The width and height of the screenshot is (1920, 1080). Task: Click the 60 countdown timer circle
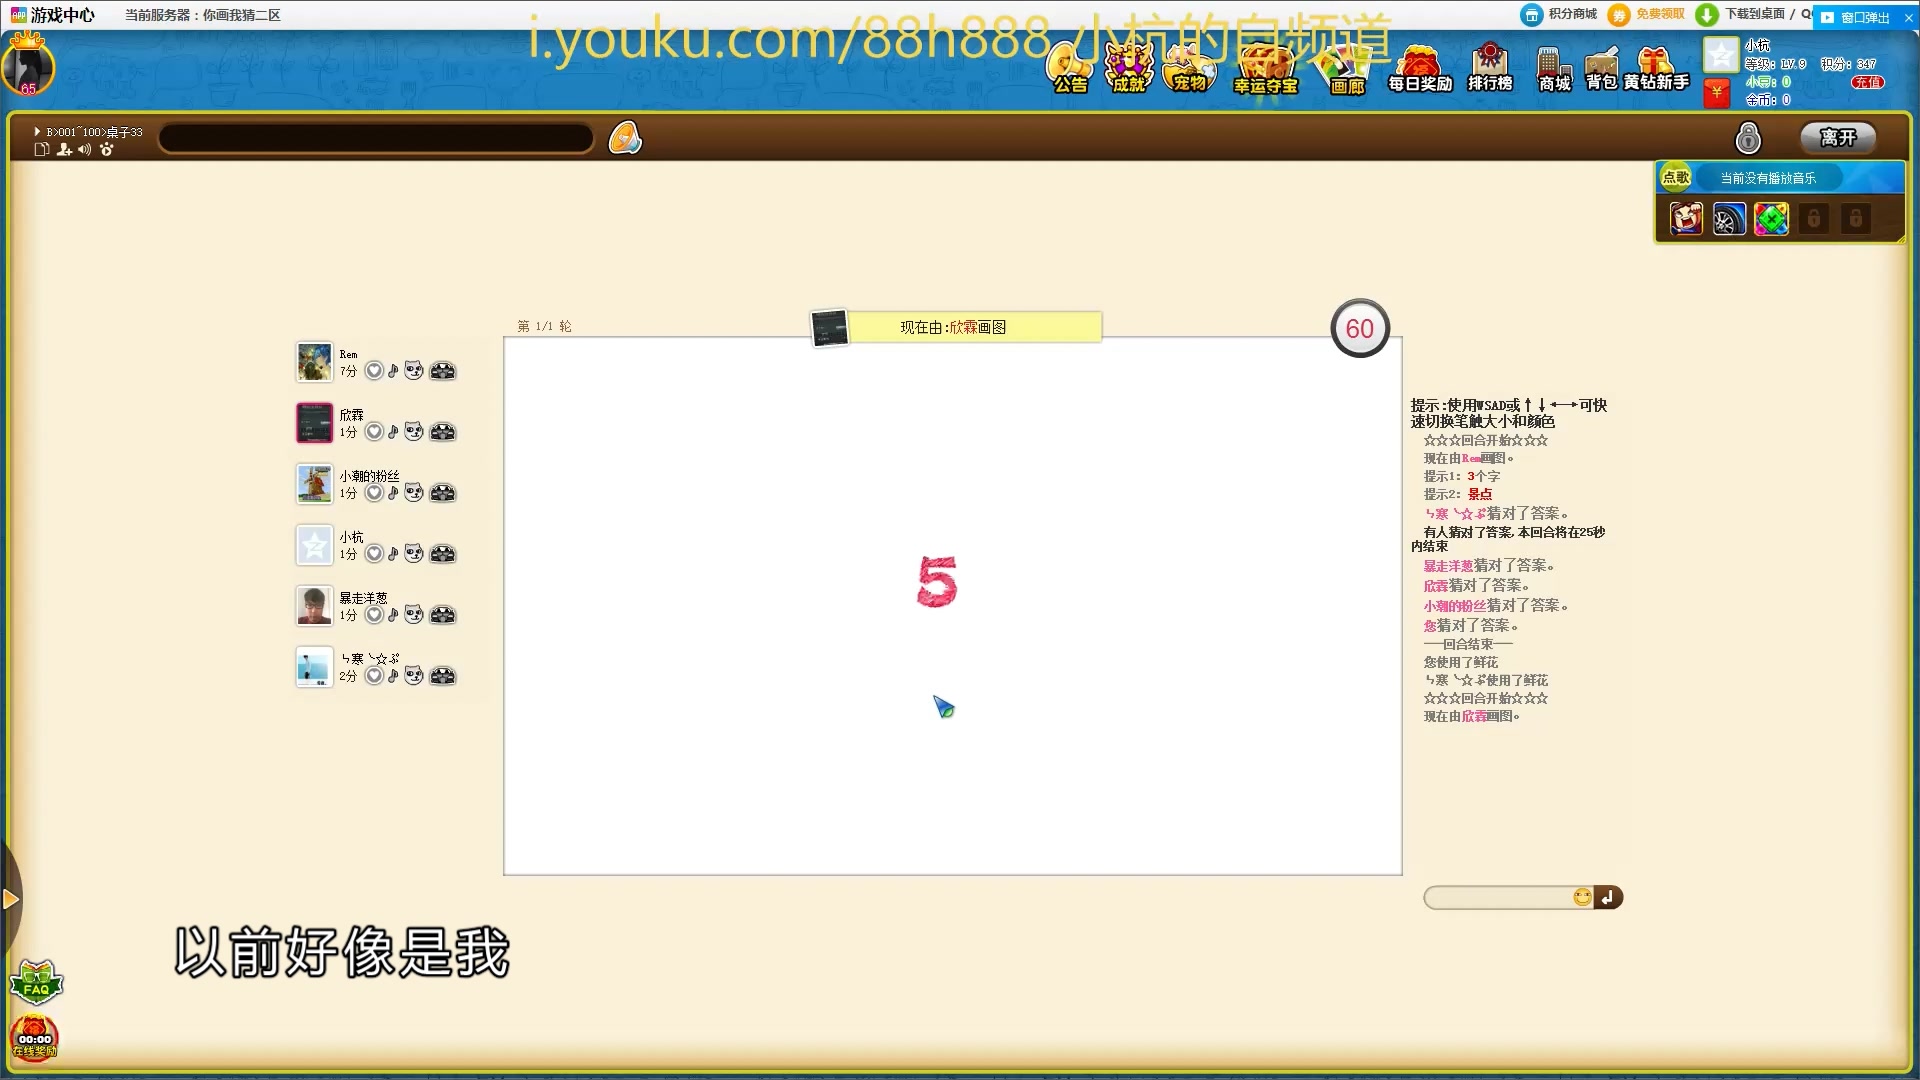click(x=1360, y=328)
